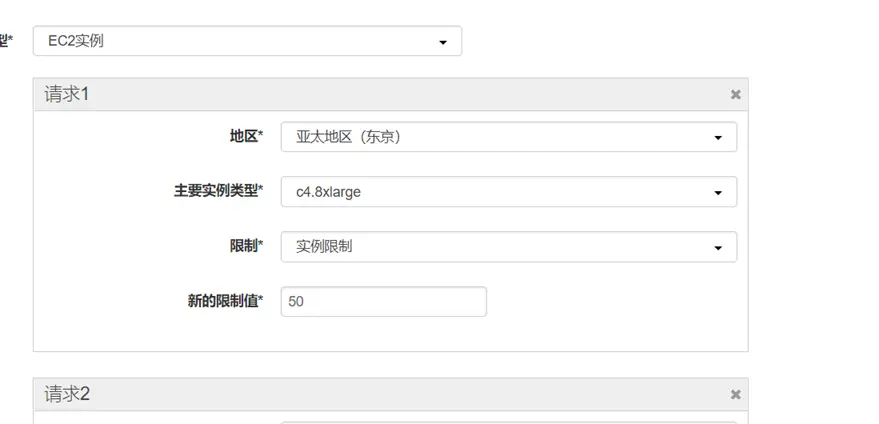Screen dimensions: 879x424
Task: Click the 请求2 panel header text
Action: pos(67,394)
